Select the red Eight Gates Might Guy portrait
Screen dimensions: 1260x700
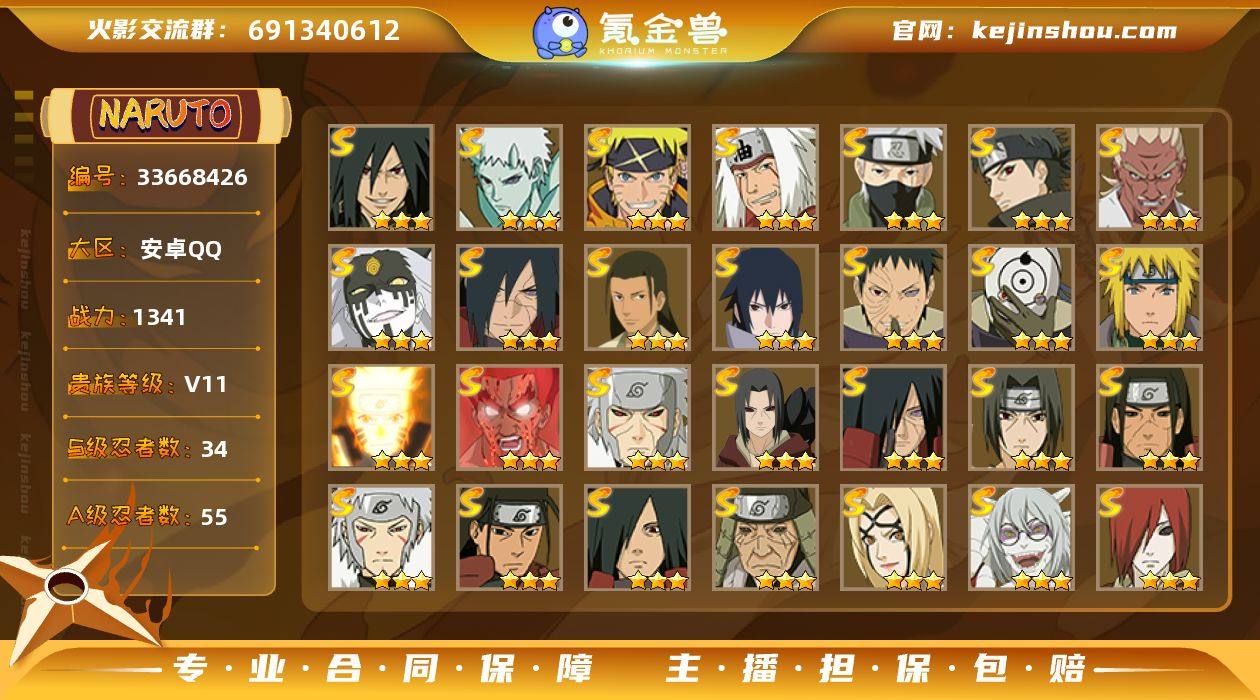pos(509,418)
